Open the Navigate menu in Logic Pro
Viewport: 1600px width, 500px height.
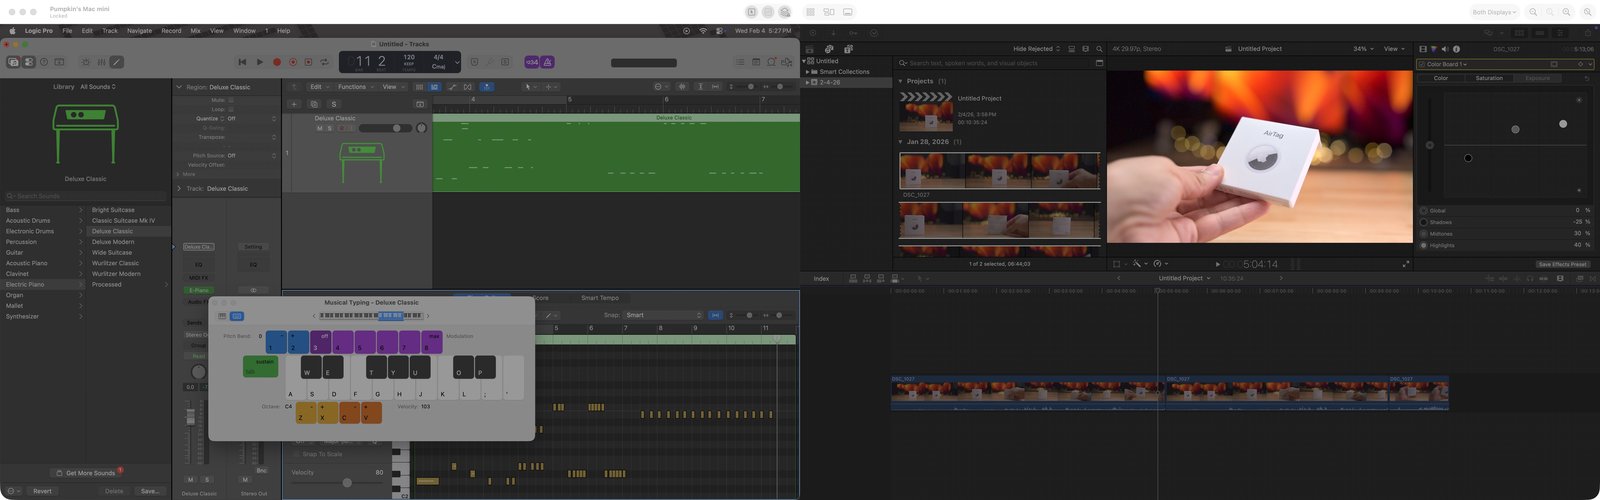(x=139, y=31)
